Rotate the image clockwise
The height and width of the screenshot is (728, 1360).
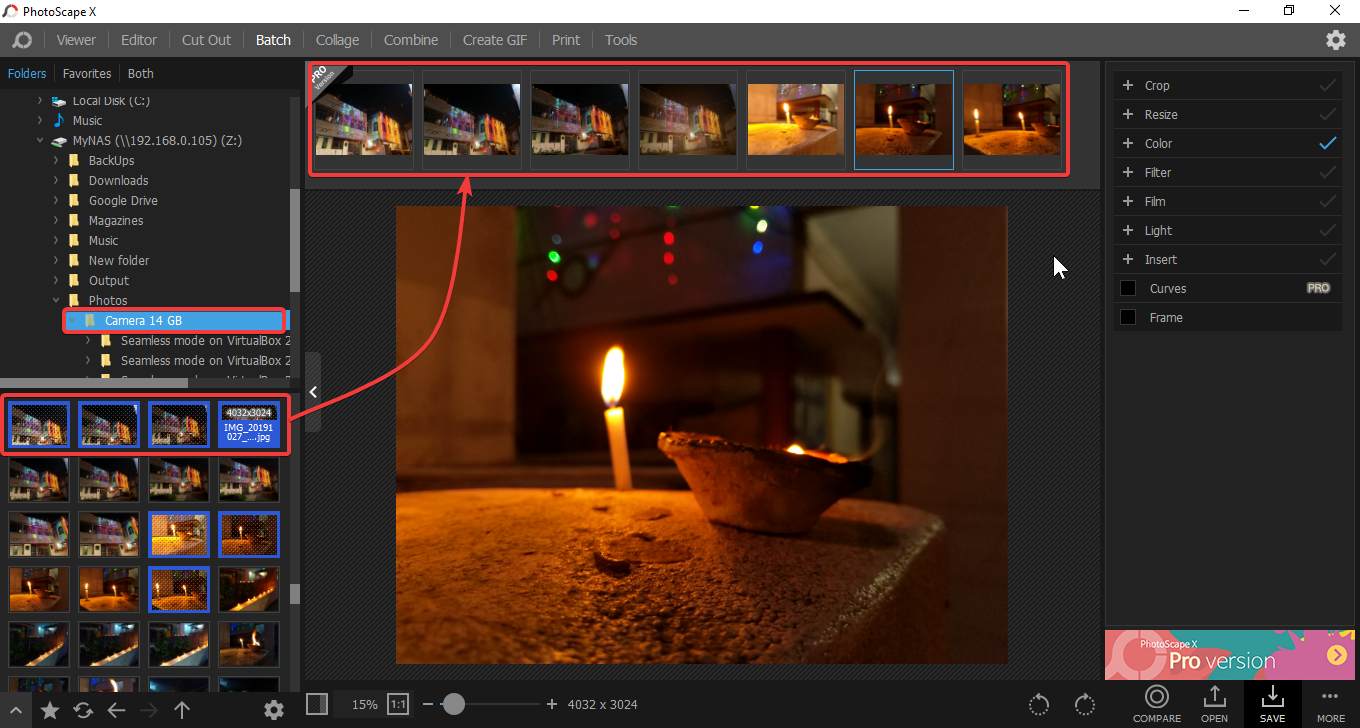pyautogui.click(x=1085, y=704)
